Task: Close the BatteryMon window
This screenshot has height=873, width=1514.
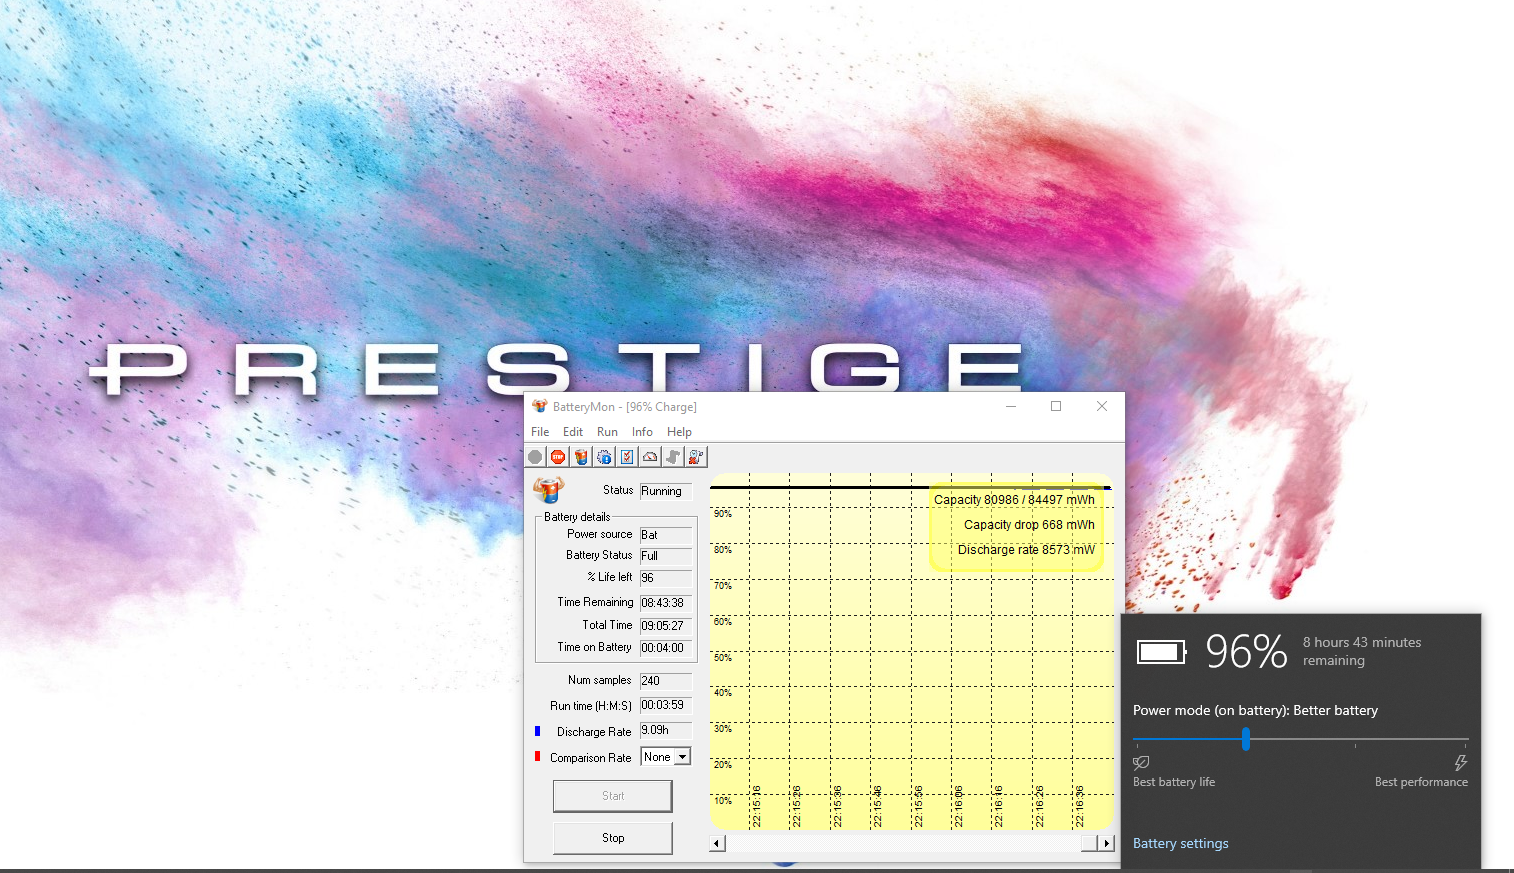Action: coord(1102,406)
